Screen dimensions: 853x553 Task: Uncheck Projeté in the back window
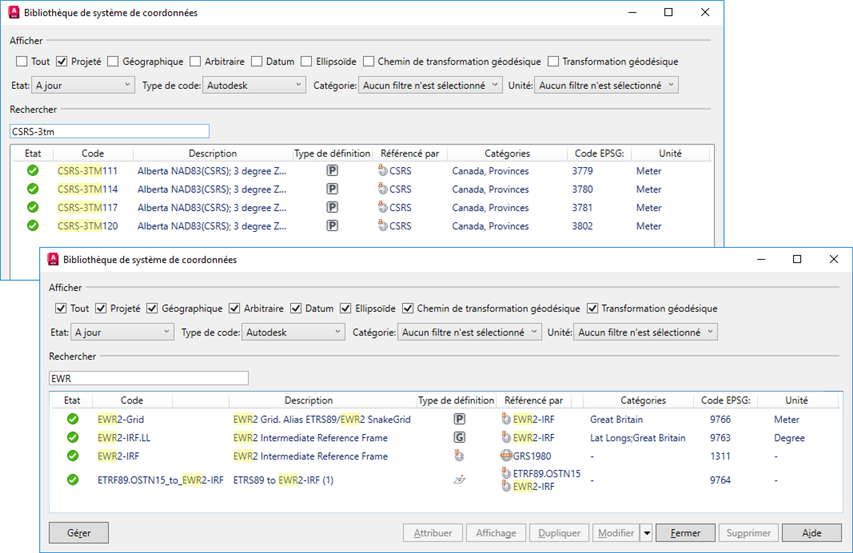click(61, 61)
